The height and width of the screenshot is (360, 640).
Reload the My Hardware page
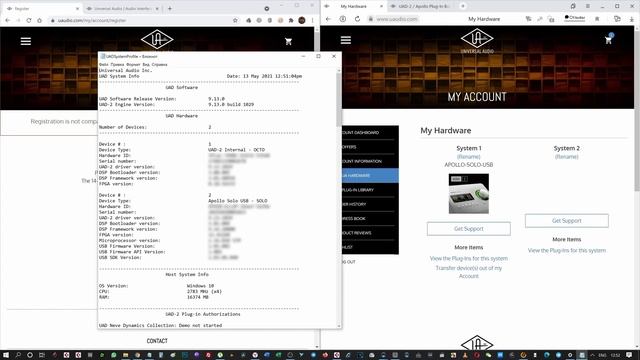pyautogui.click(x=357, y=19)
